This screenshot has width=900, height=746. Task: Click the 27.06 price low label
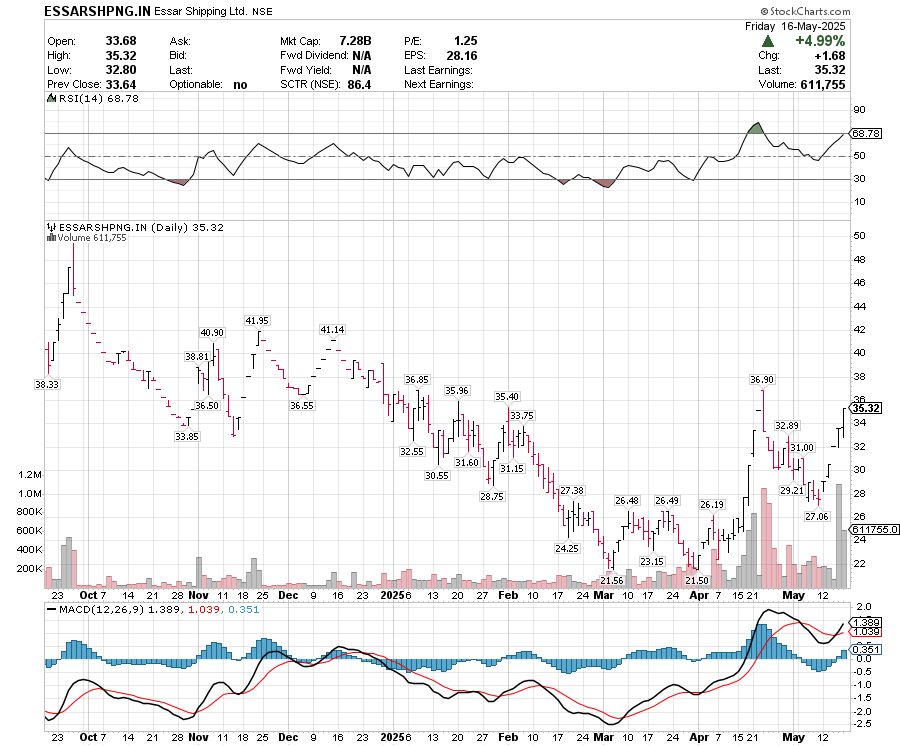816,517
